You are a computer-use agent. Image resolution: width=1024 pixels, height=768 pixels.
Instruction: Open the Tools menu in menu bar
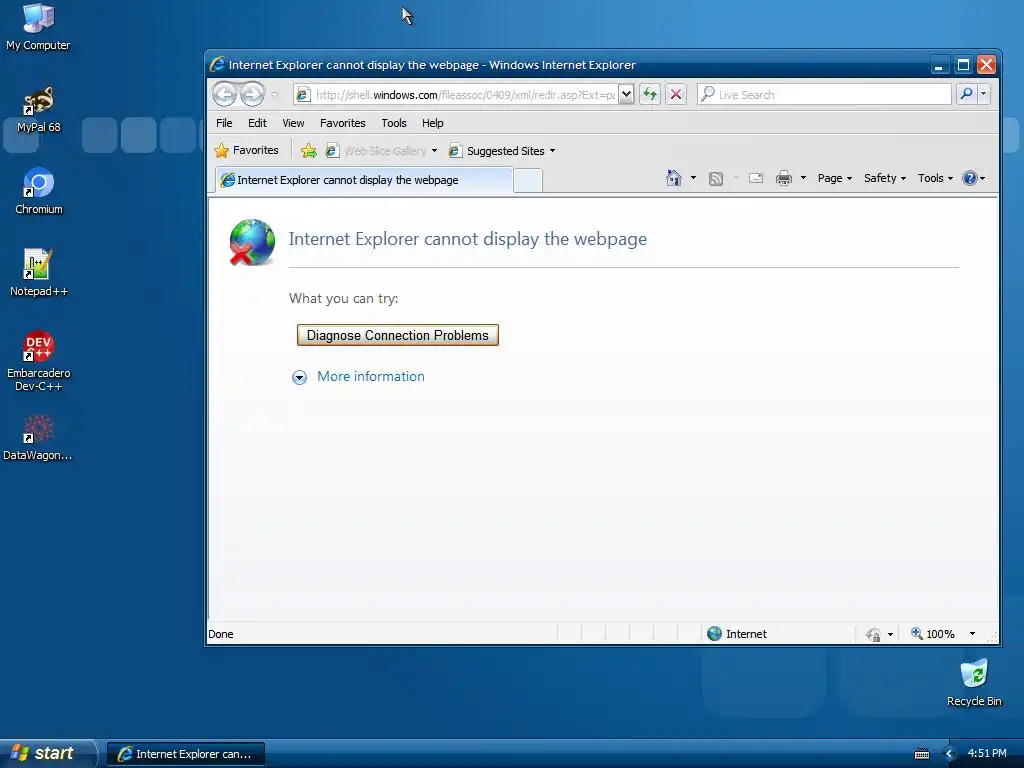394,123
